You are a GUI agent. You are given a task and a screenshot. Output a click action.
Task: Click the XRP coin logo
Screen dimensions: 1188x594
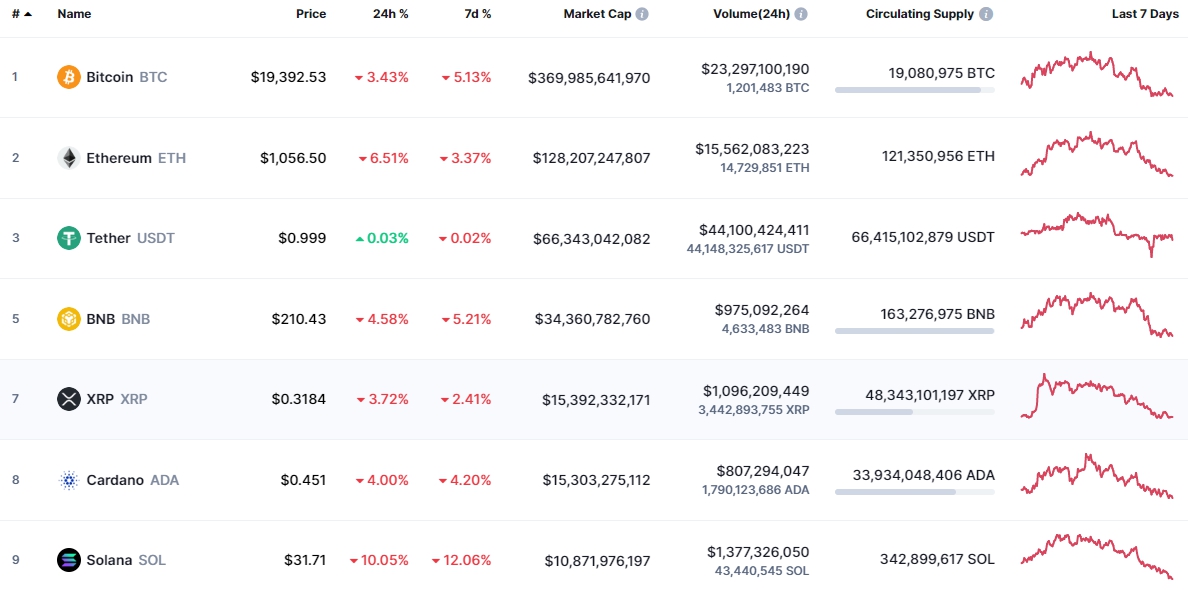69,399
